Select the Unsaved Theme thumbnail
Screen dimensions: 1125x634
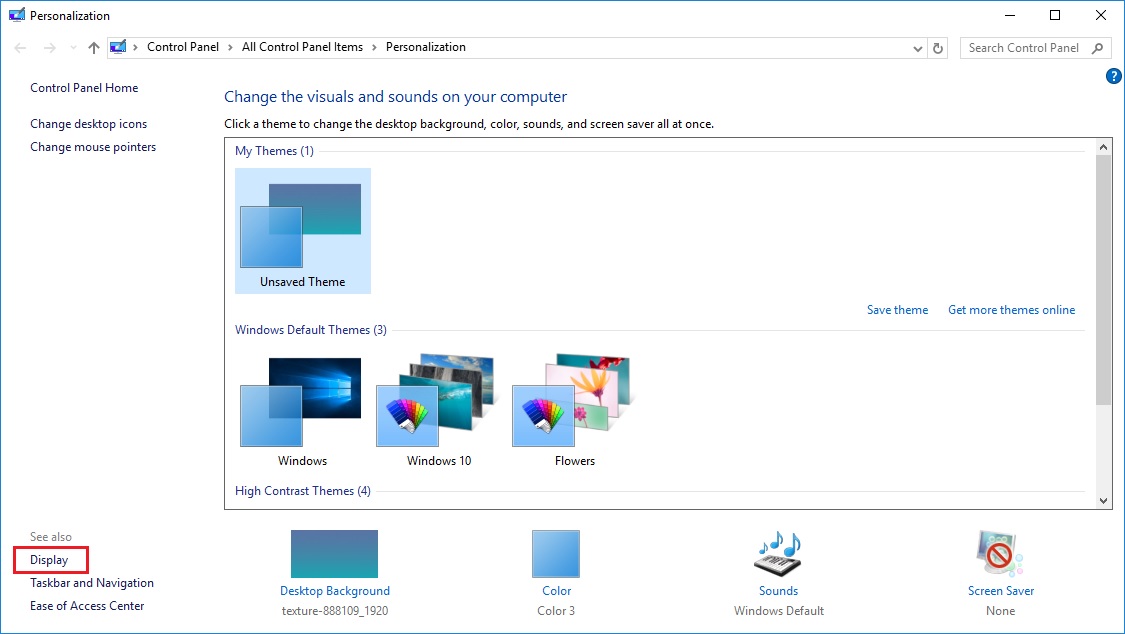tap(303, 231)
